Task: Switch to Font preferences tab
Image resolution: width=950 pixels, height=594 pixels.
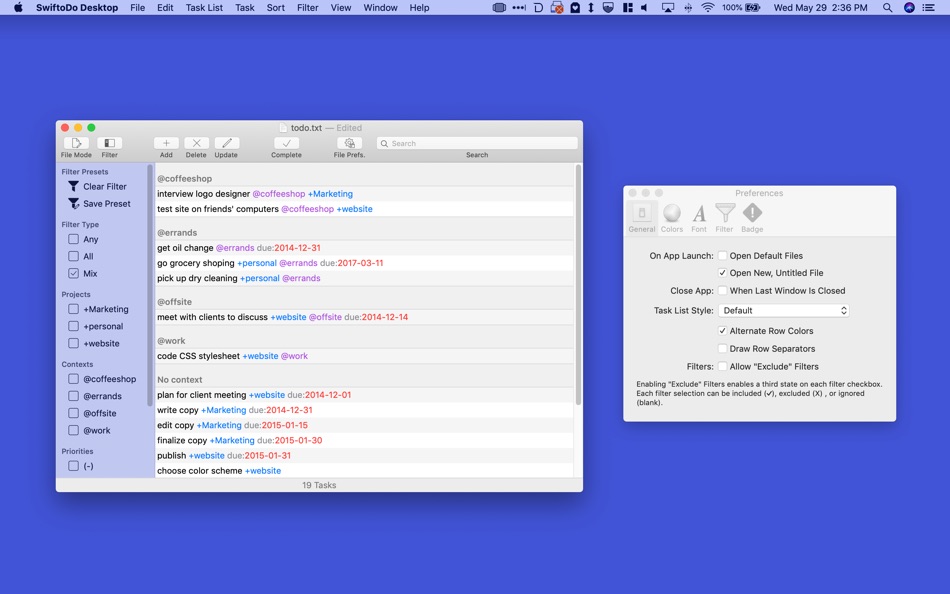Action: pos(699,214)
